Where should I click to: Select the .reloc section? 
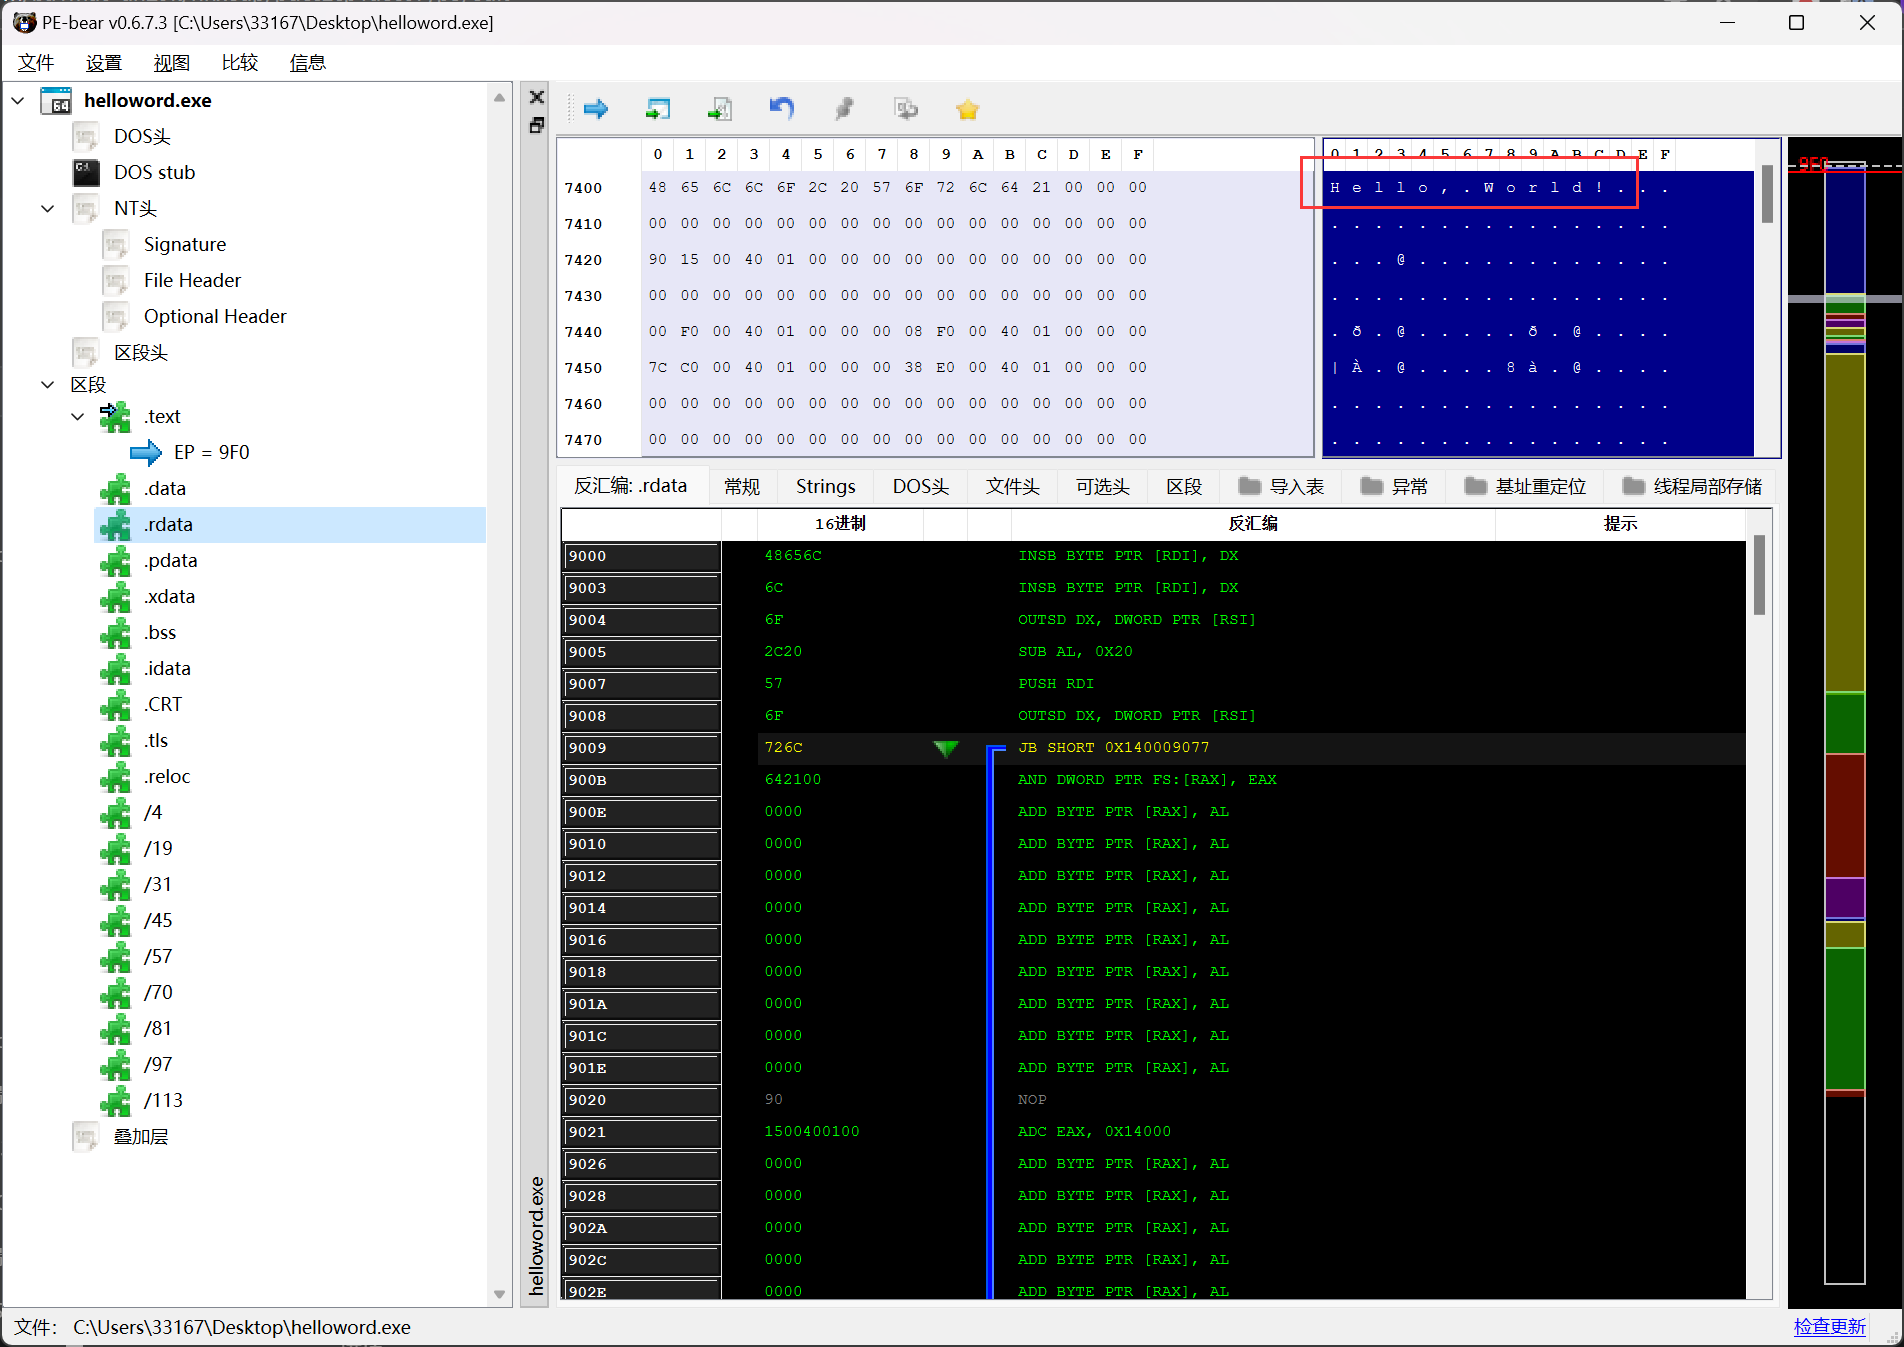click(x=167, y=776)
